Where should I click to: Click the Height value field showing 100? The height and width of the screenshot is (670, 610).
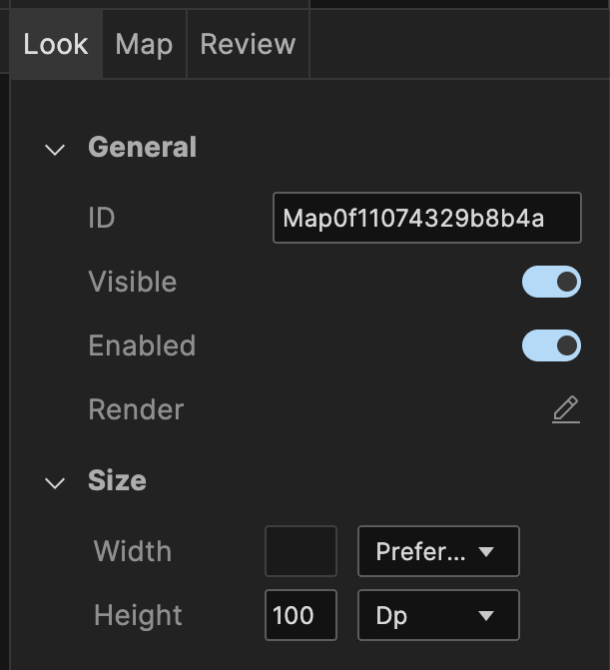(301, 615)
